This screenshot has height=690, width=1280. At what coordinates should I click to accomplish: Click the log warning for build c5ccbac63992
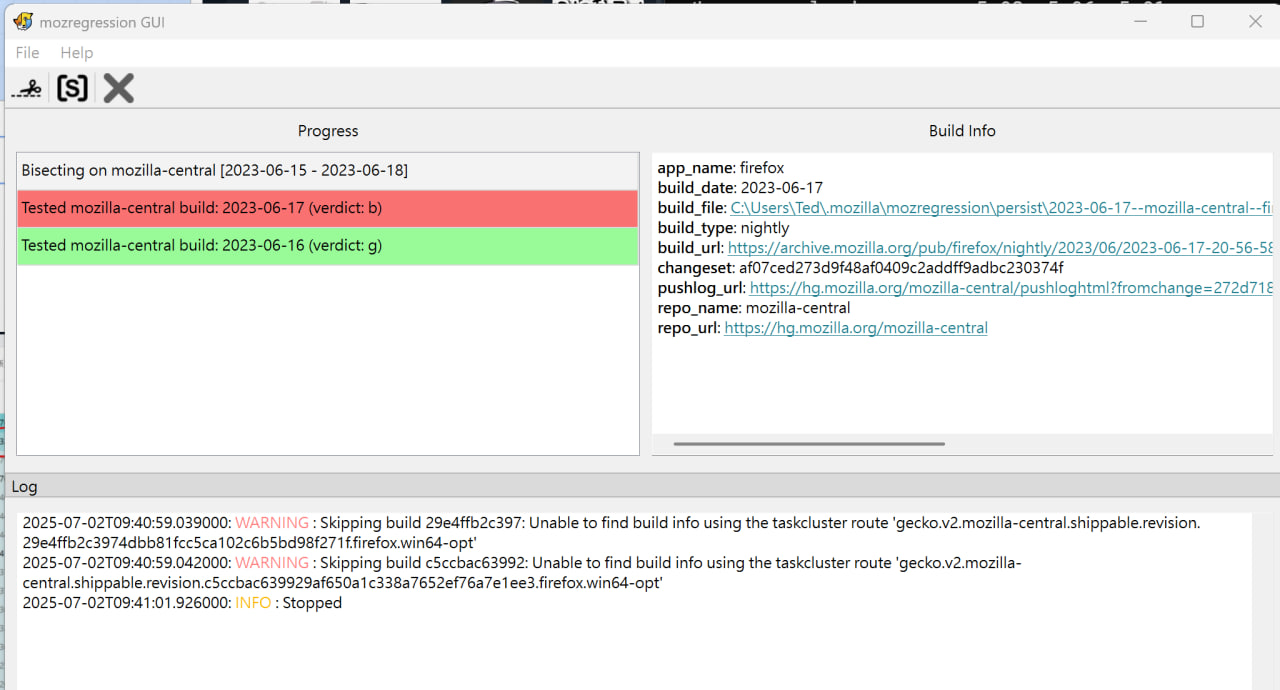point(522,572)
